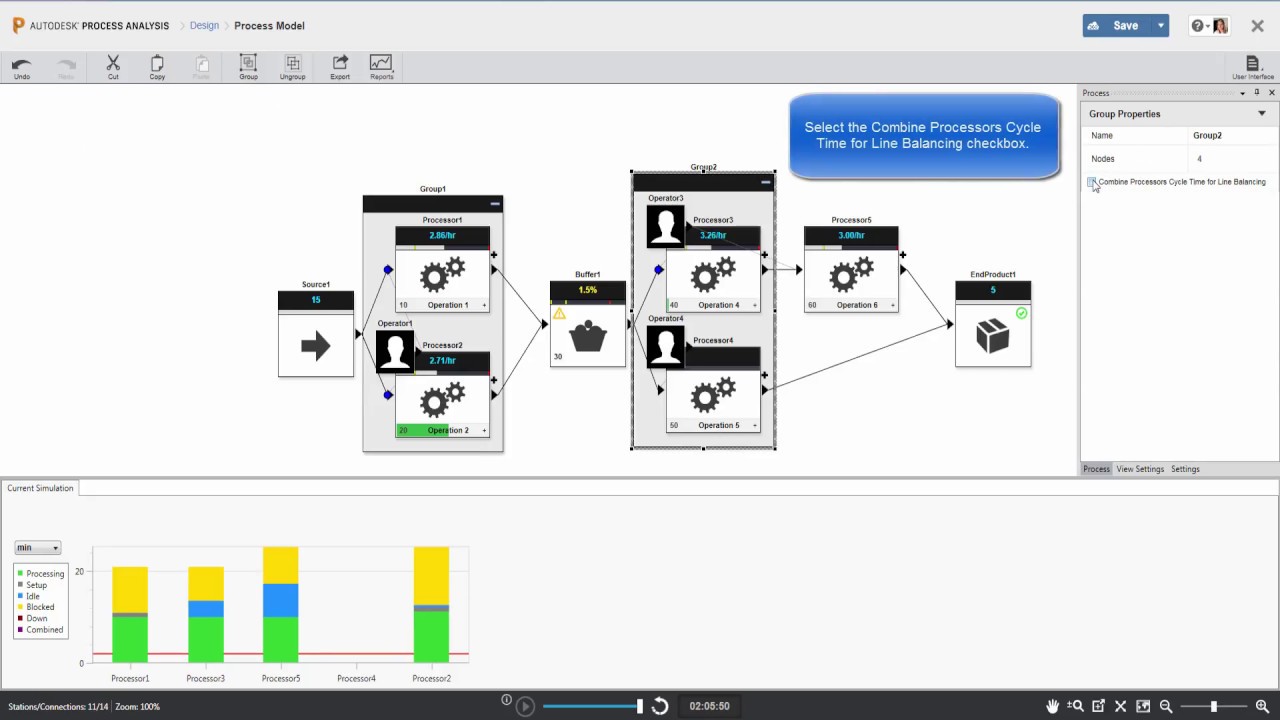Select the Operator4 person icon
This screenshot has height=720, width=1280.
click(666, 346)
